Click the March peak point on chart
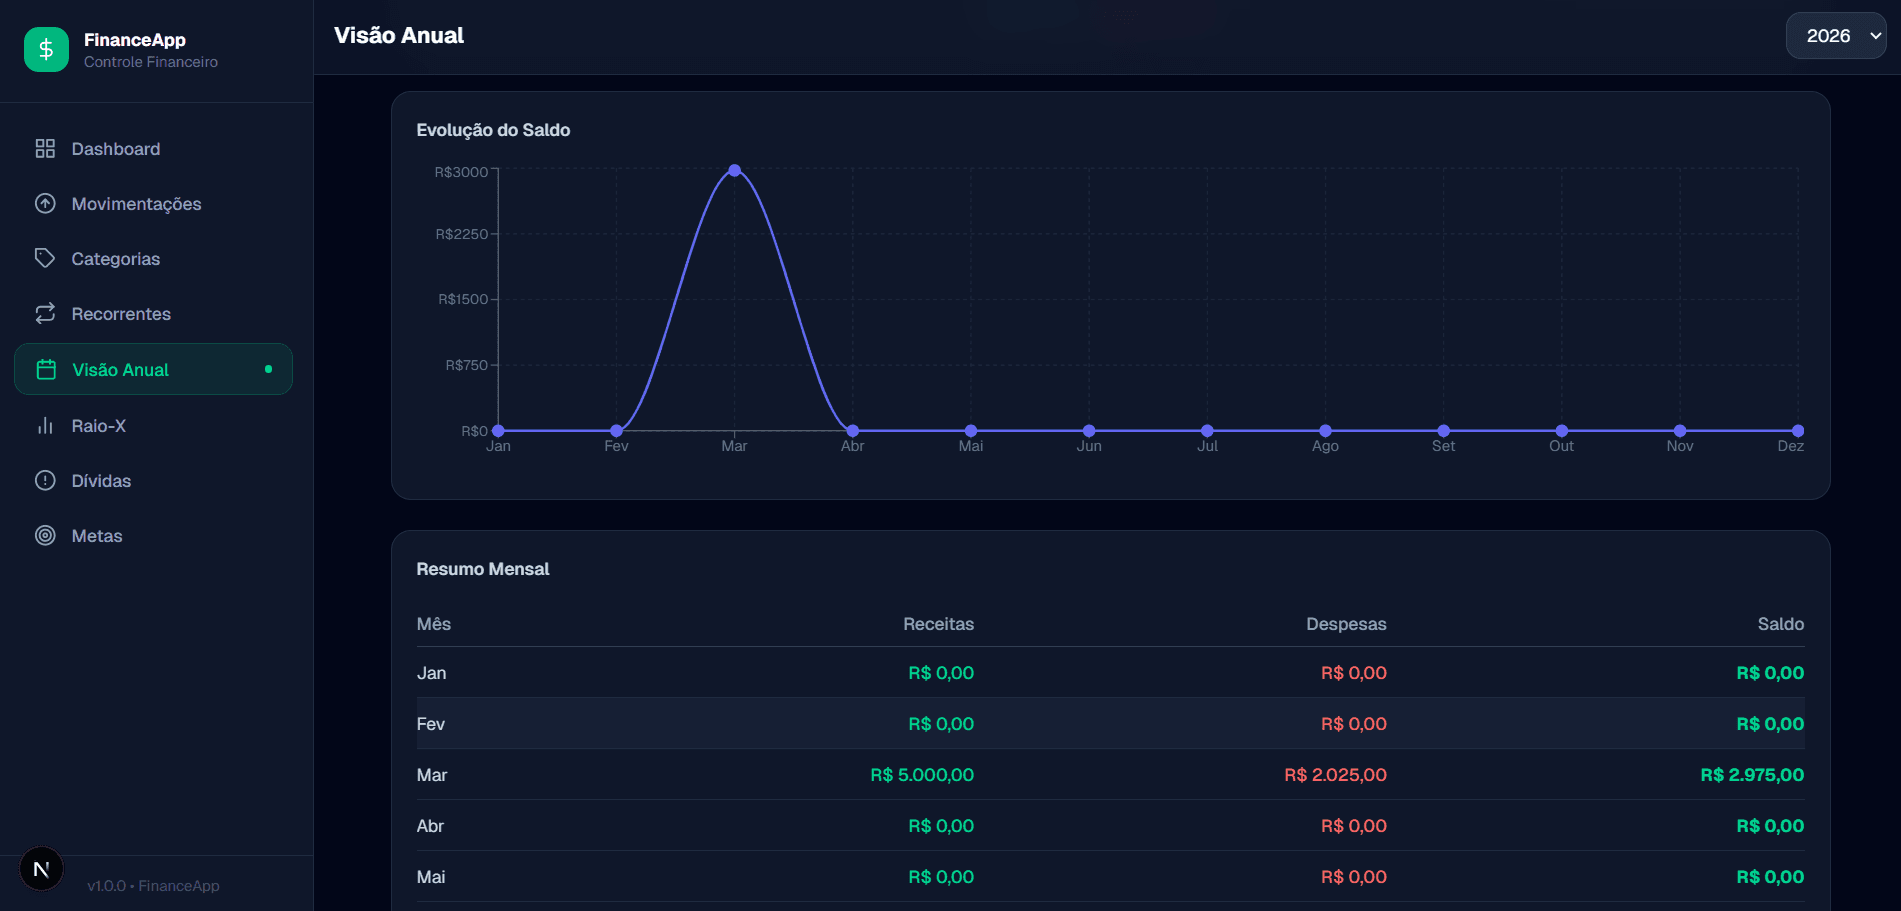The height and width of the screenshot is (911, 1901). [x=735, y=171]
